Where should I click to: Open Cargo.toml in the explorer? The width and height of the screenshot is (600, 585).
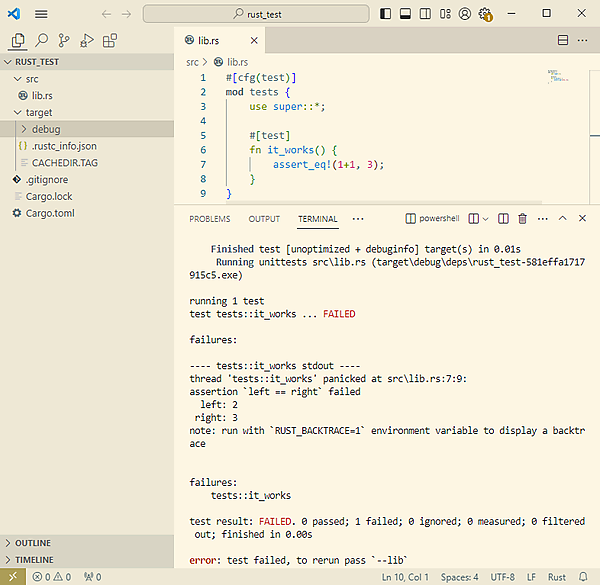click(x=50, y=213)
